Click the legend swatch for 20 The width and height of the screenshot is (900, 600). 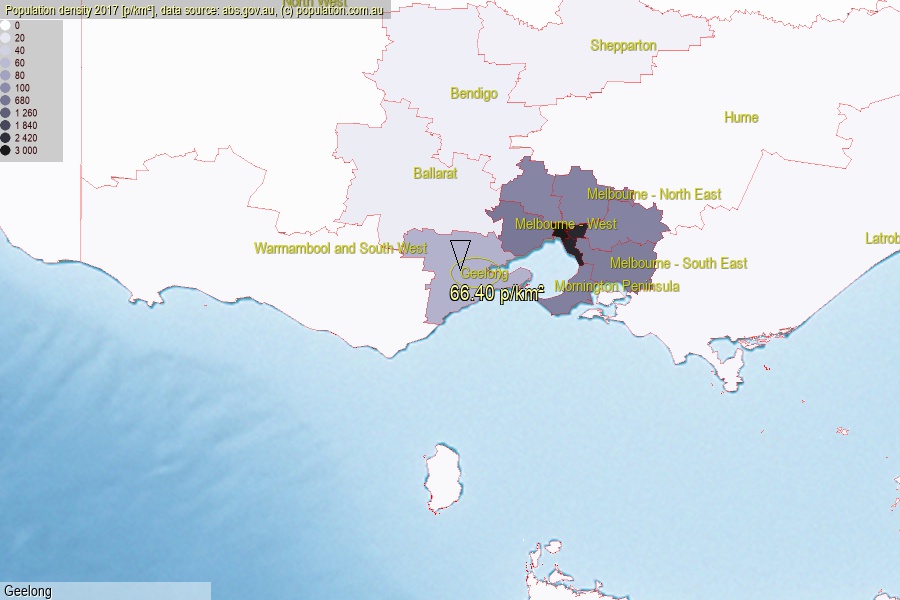point(5,38)
